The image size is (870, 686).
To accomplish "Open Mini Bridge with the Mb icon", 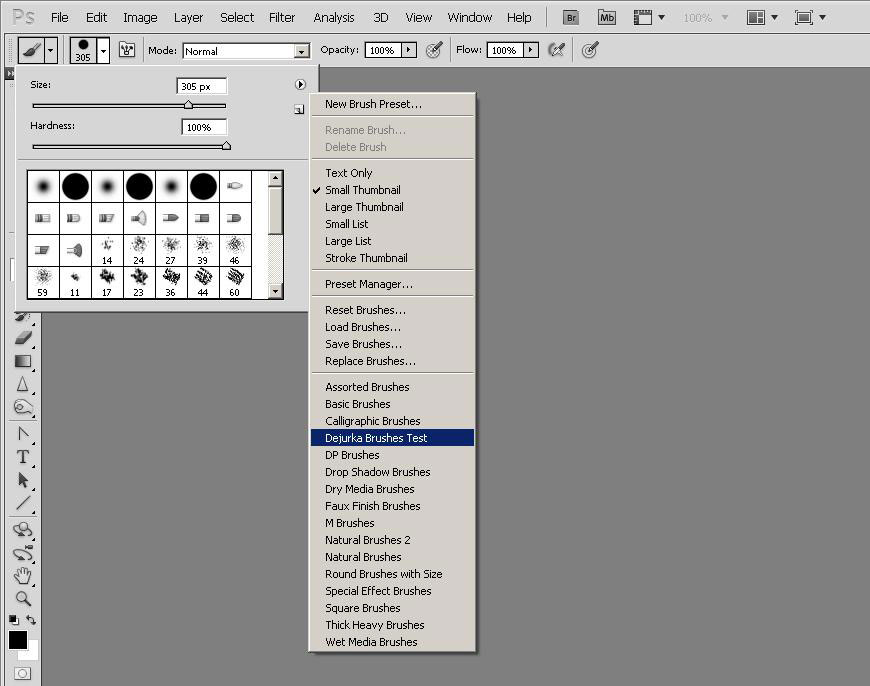I will 607,17.
